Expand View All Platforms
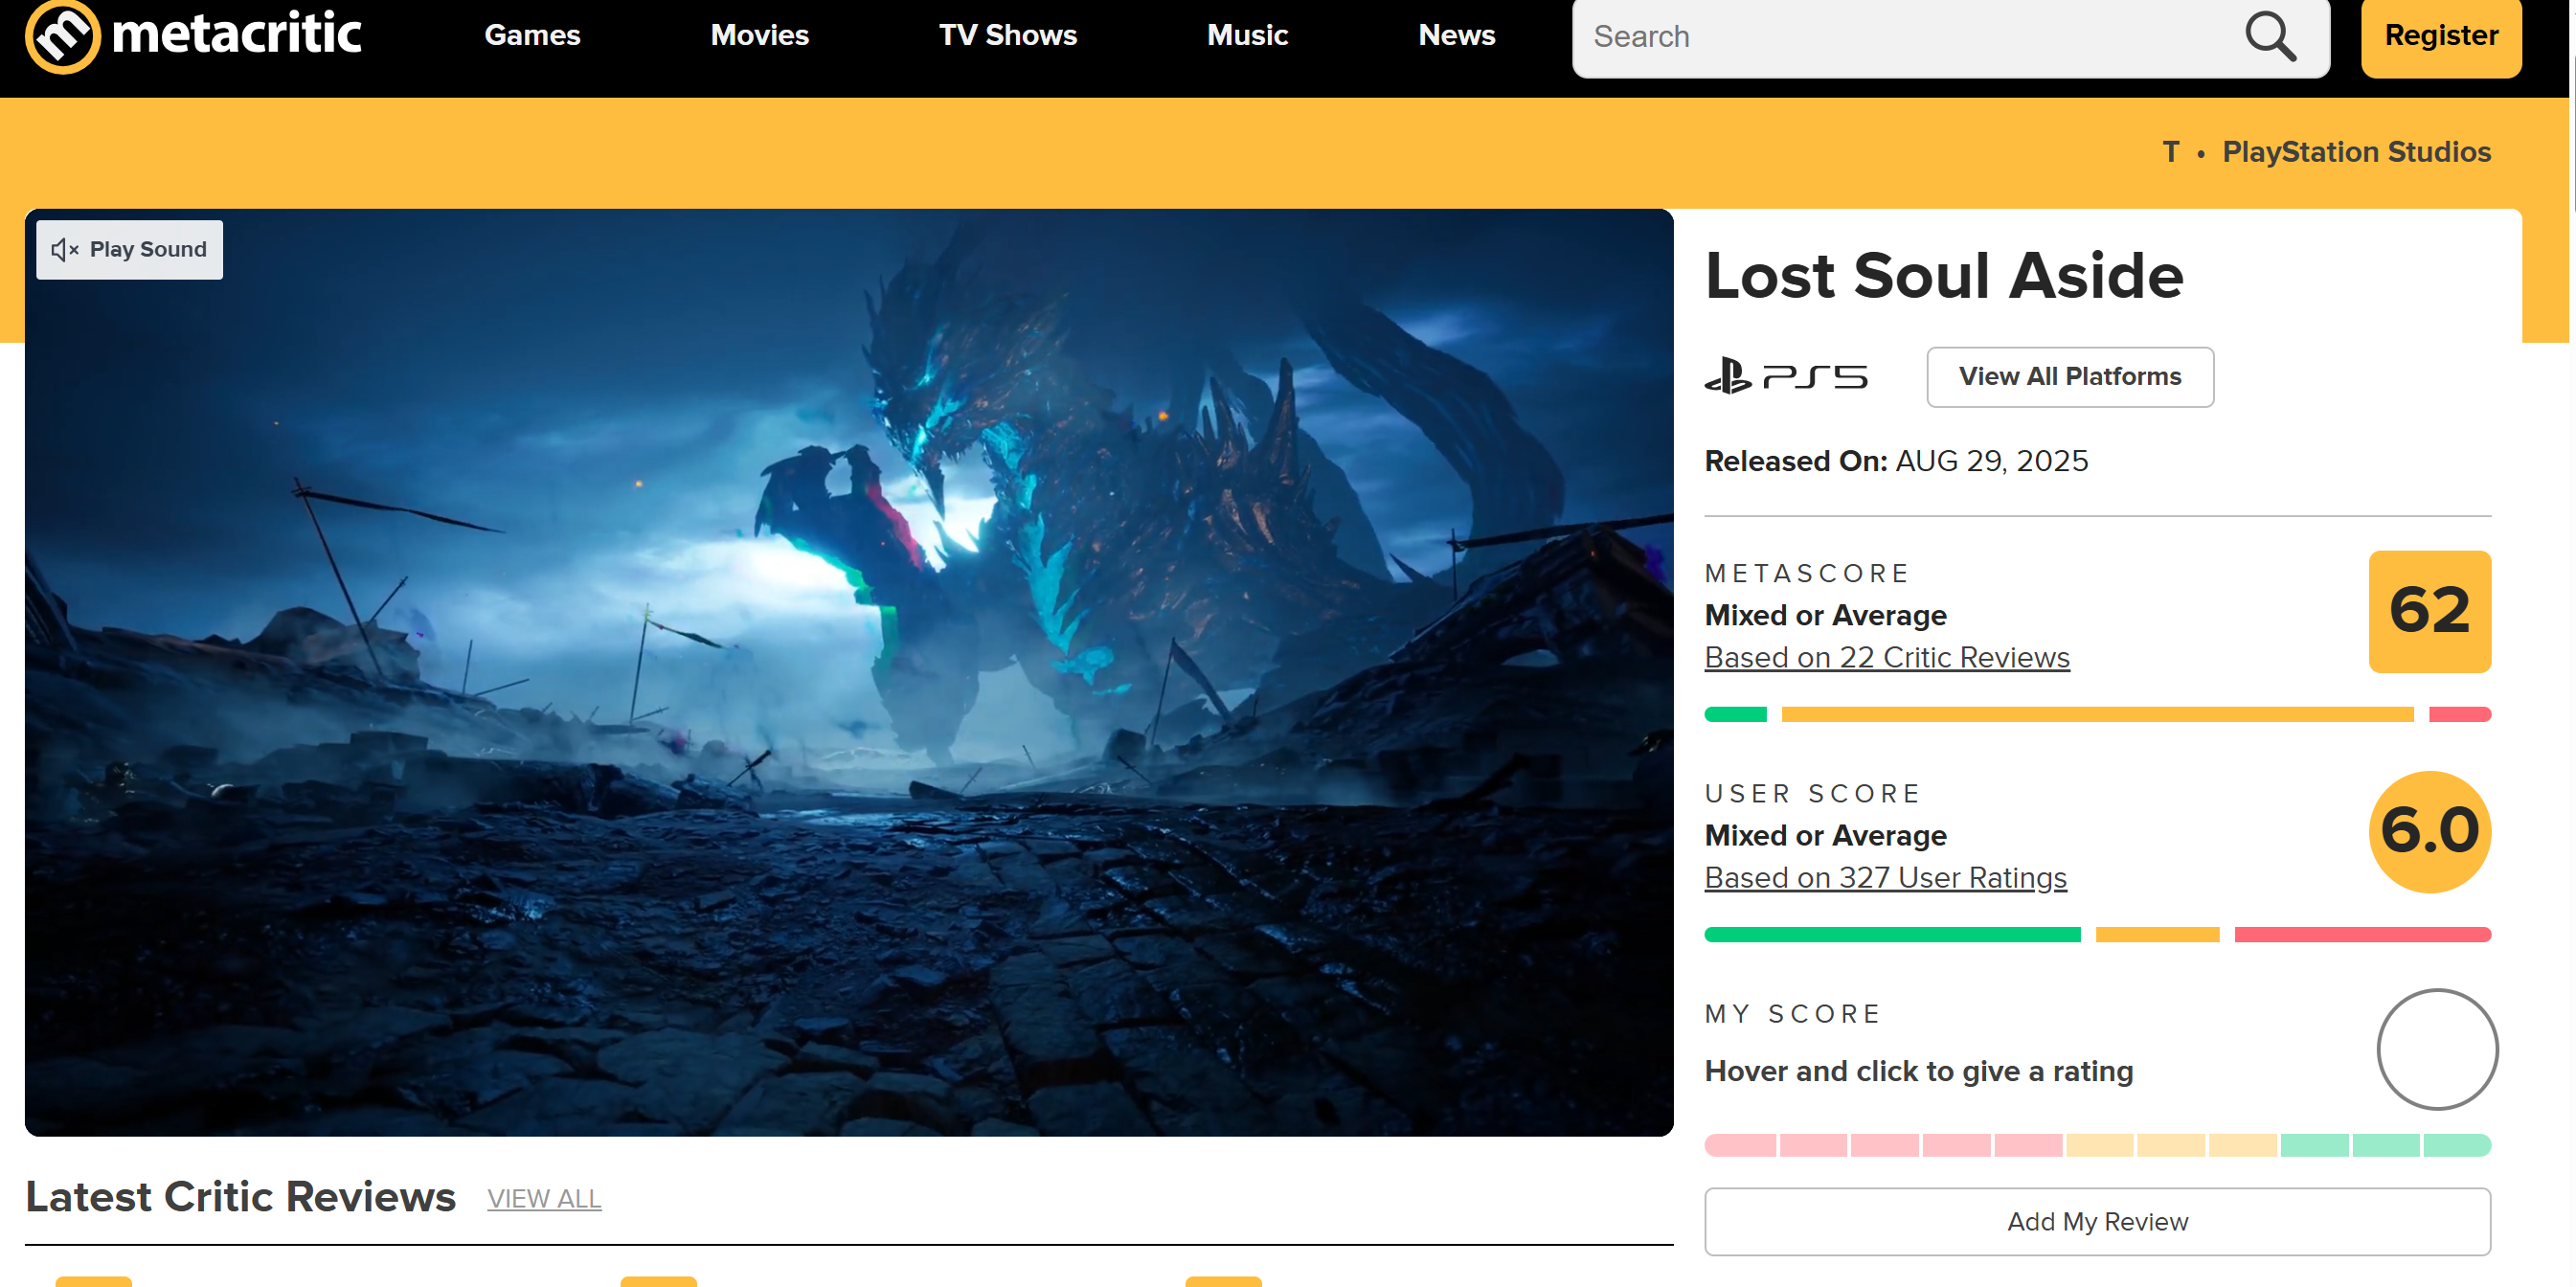Screen dimensions: 2576x1287 click(x=2069, y=377)
